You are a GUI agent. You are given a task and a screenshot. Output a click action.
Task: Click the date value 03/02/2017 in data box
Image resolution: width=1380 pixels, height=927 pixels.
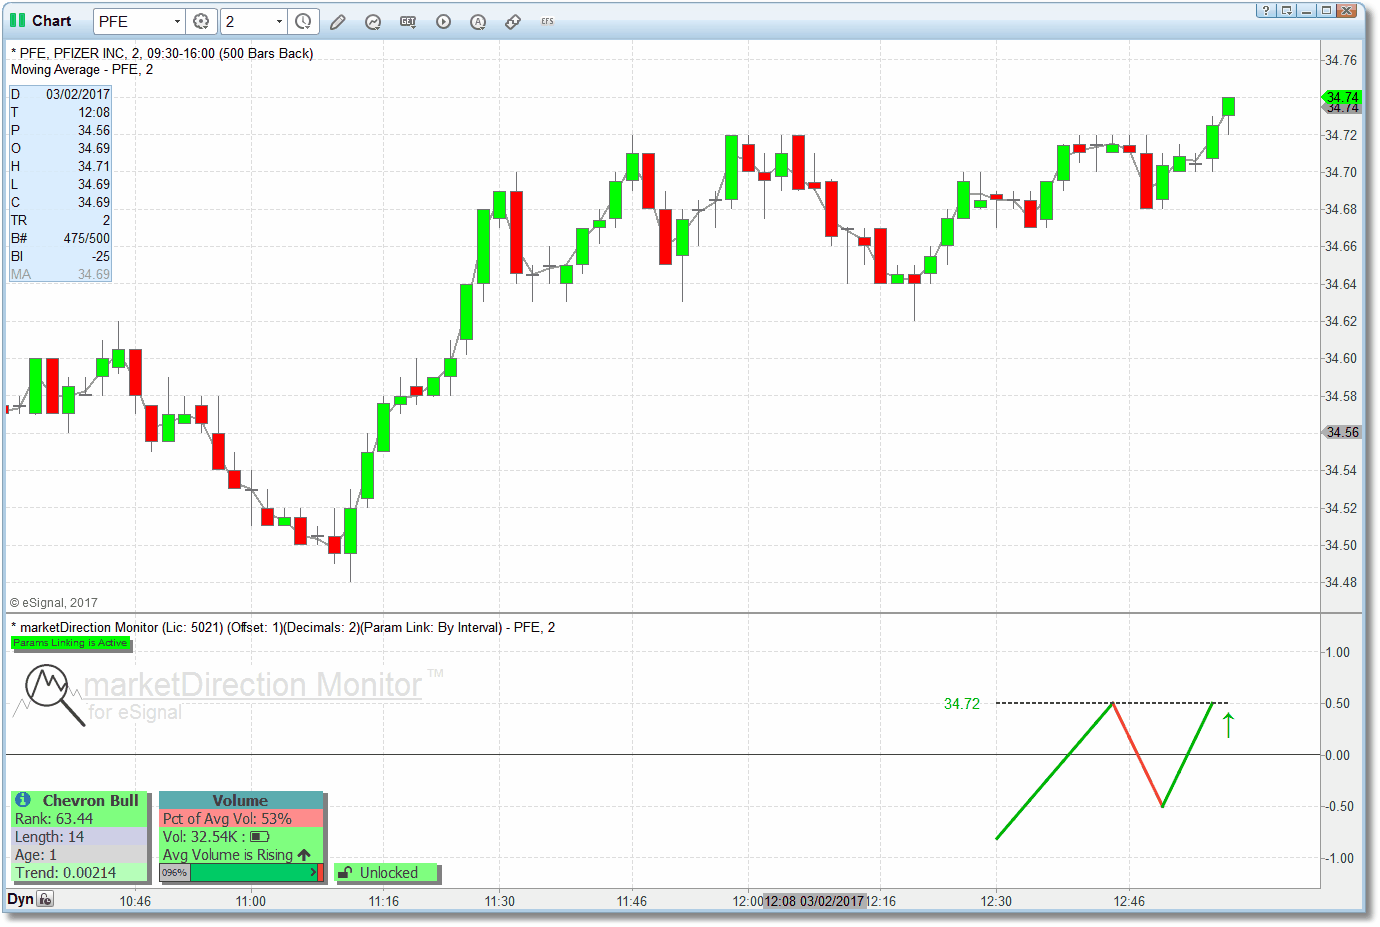78,94
